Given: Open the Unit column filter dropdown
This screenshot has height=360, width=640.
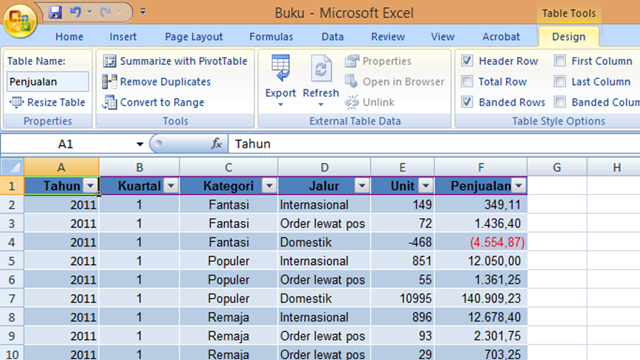Looking at the screenshot, I should click(426, 186).
